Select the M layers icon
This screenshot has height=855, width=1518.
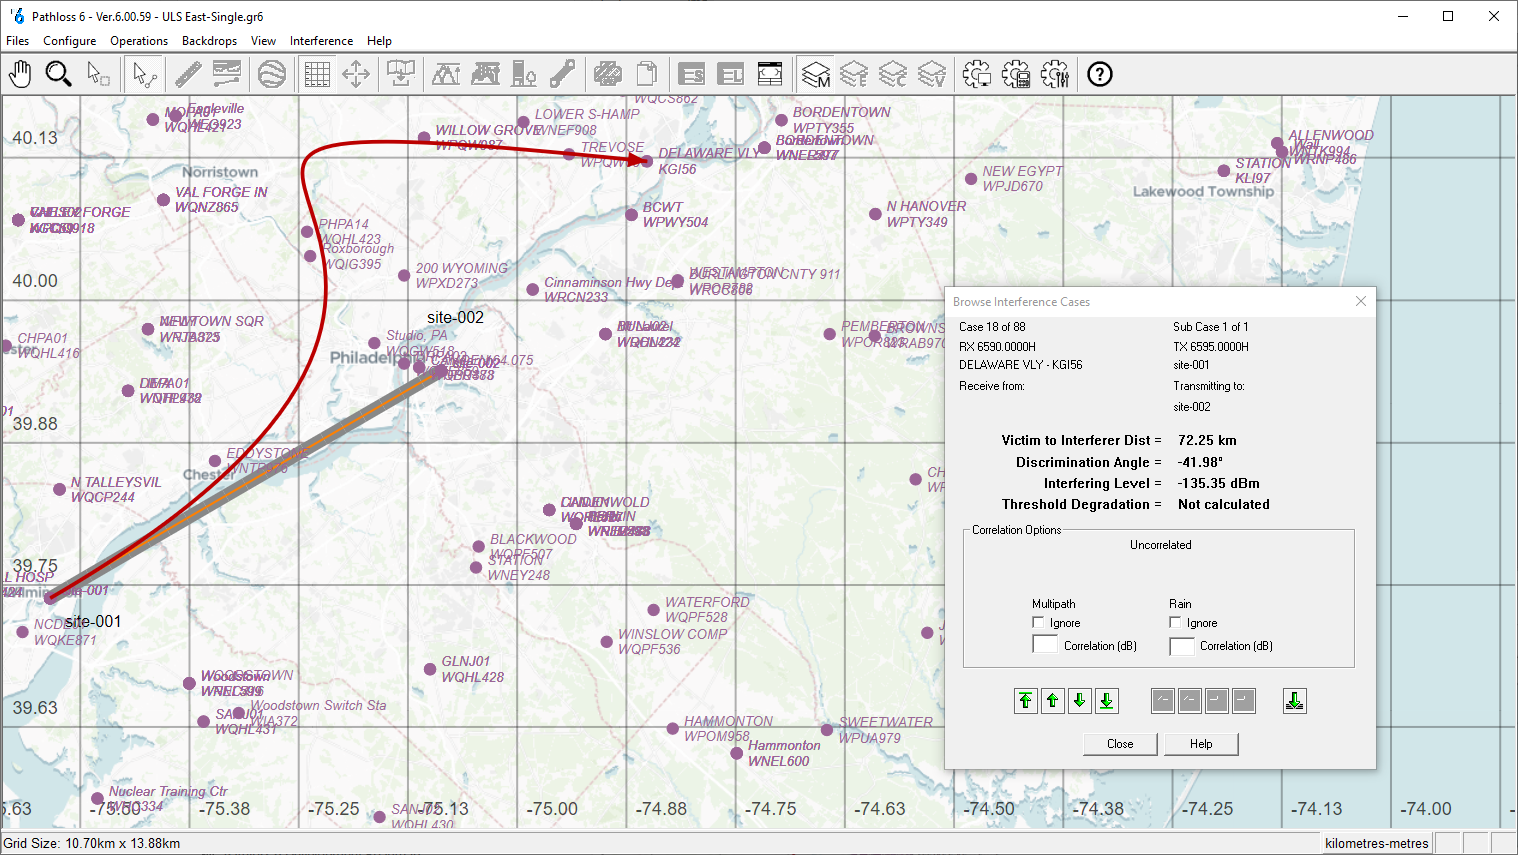click(816, 74)
